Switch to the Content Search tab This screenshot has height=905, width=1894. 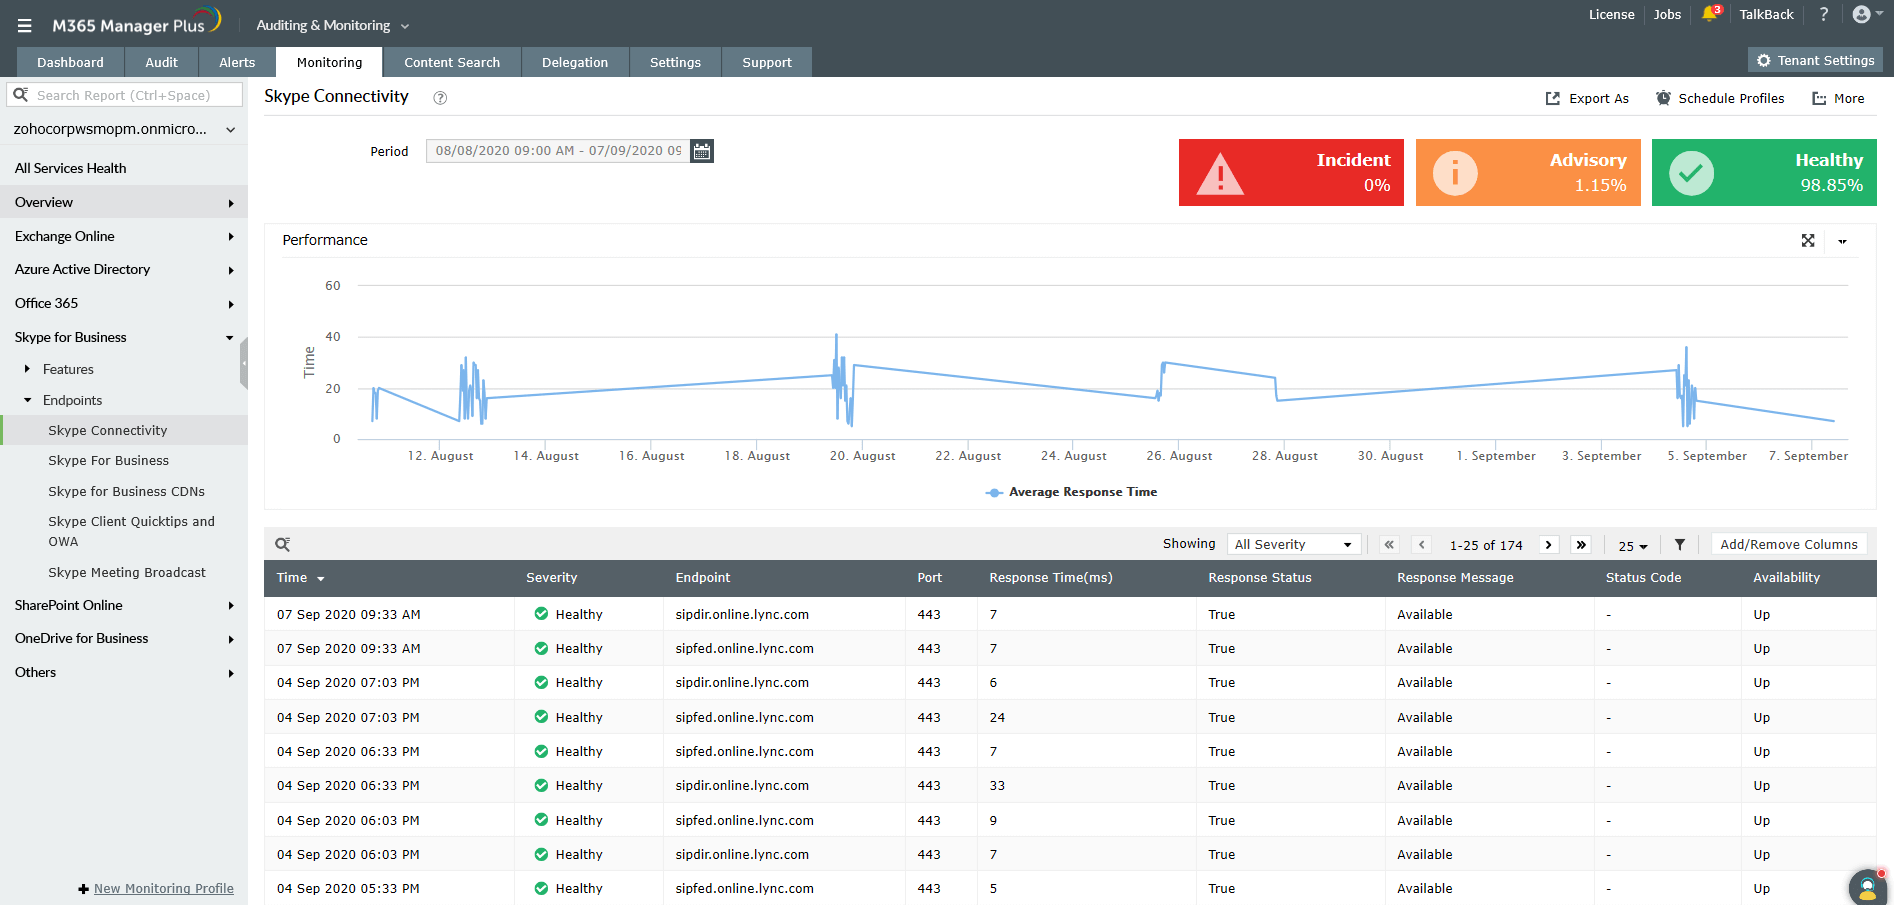[452, 62]
